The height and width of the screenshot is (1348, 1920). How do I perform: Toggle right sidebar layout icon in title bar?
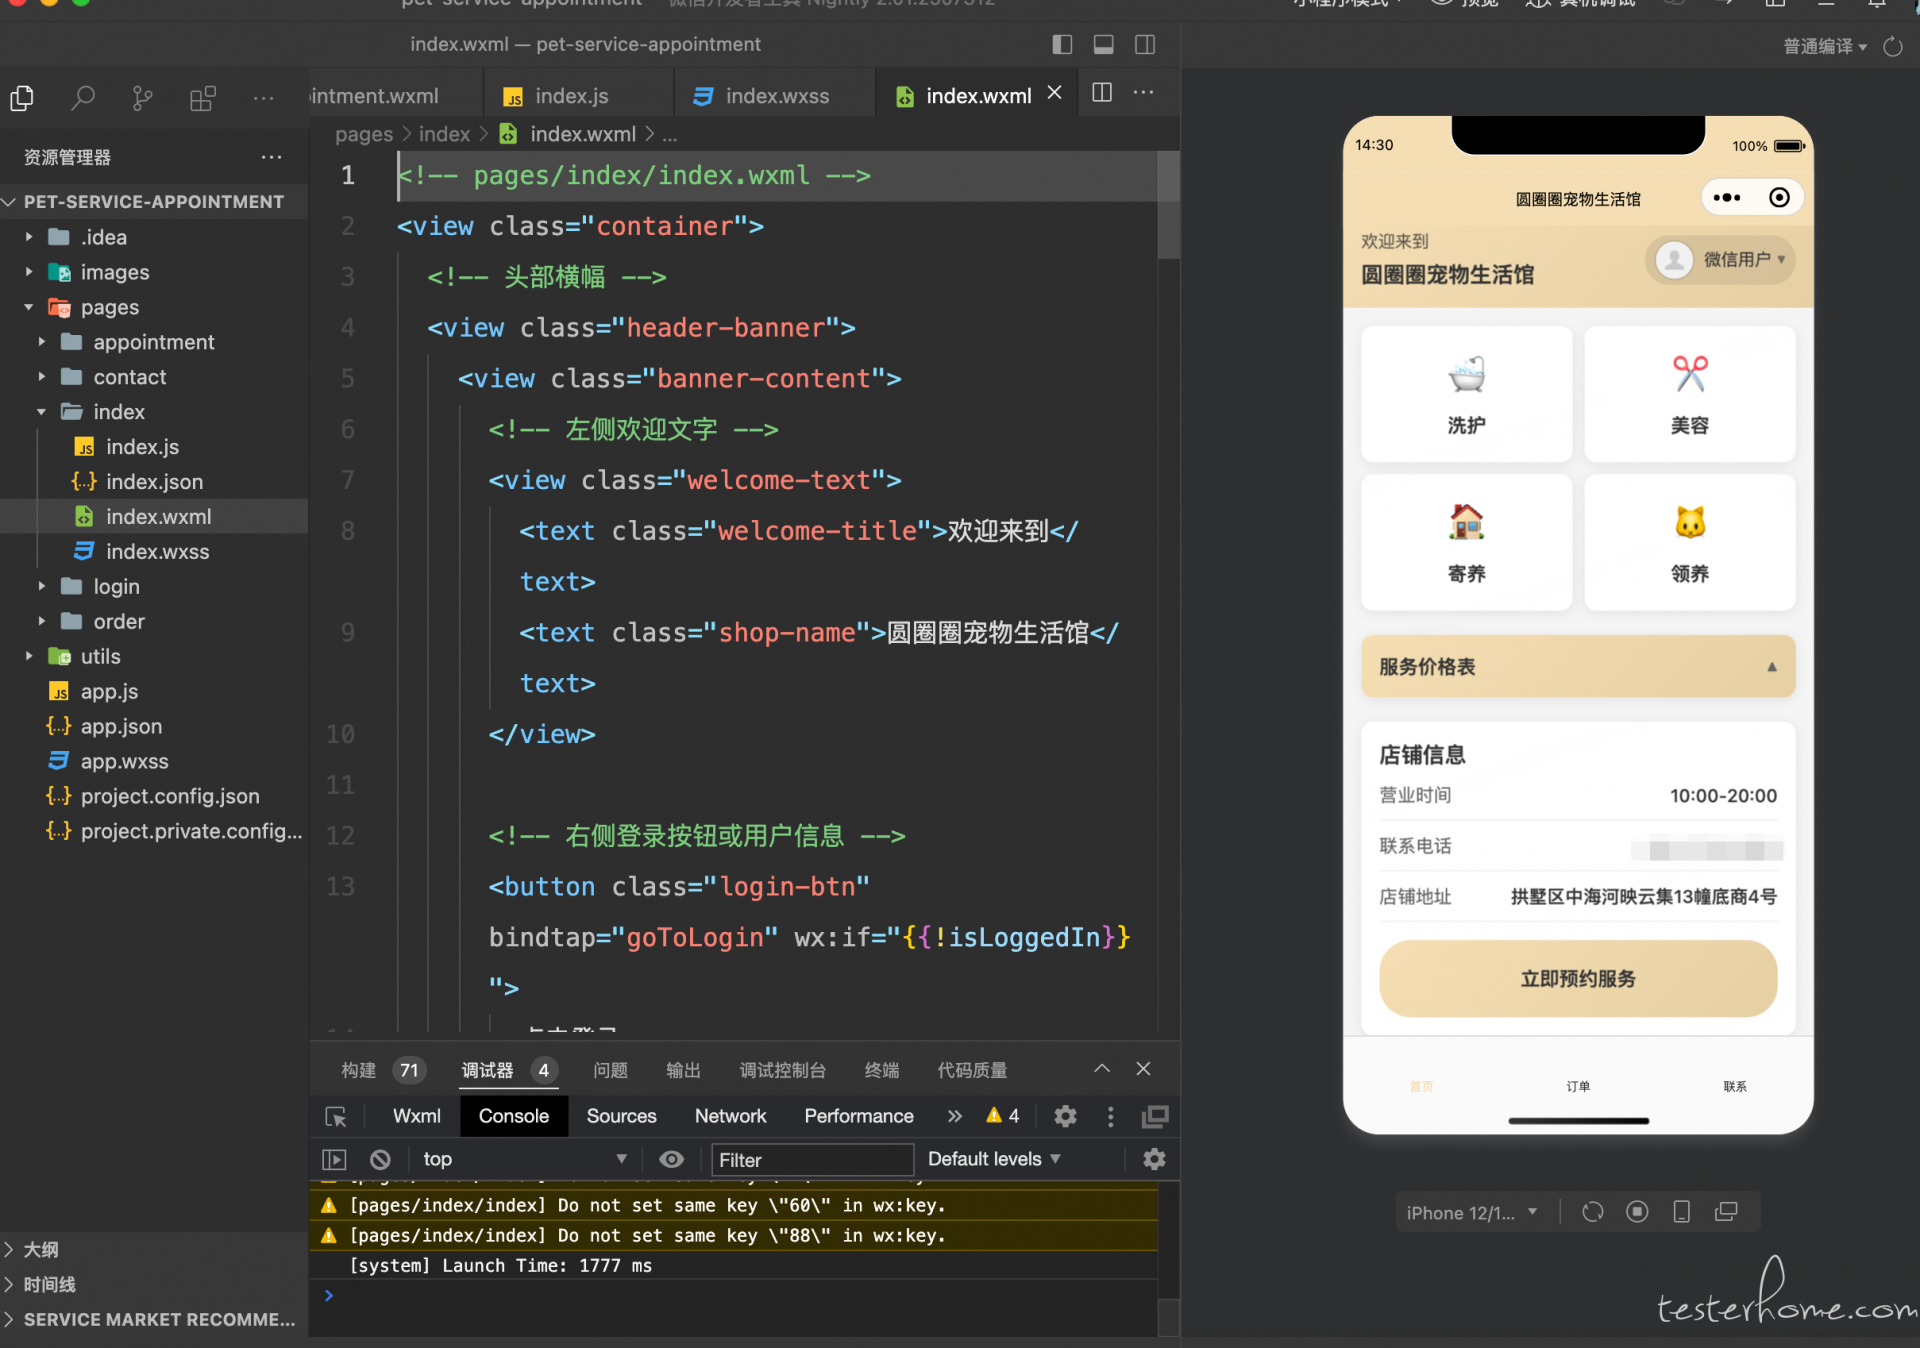[x=1145, y=44]
